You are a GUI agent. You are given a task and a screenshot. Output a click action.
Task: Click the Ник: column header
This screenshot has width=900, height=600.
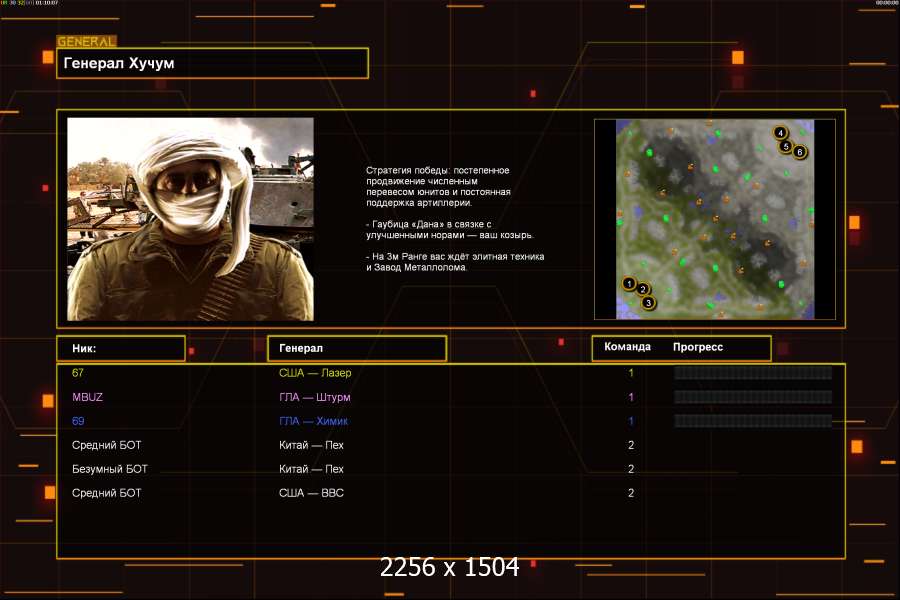121,349
